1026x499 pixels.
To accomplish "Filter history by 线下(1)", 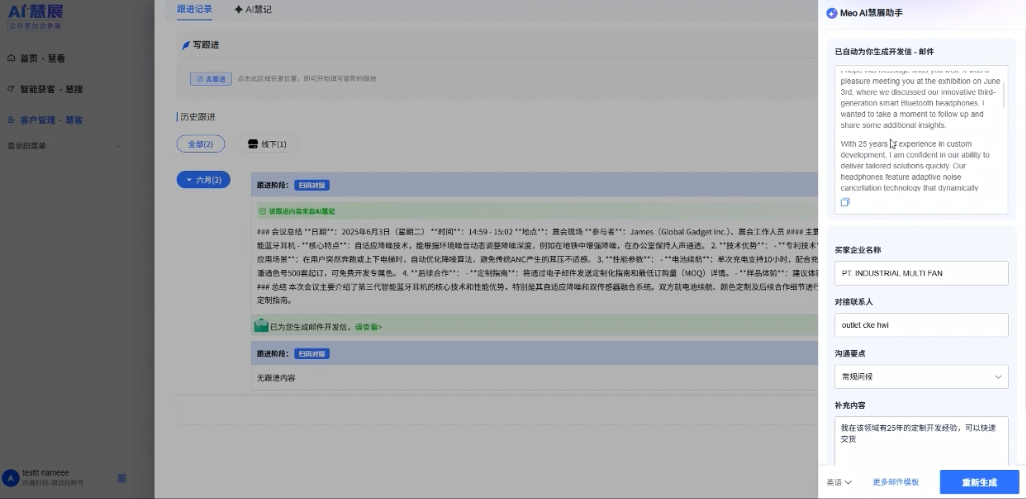I will point(267,144).
